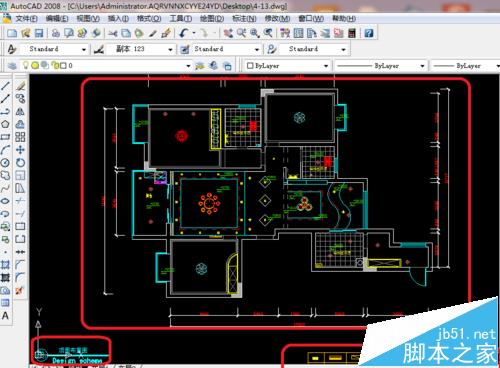Screen dimensions: 500x368
Task: Expand the layer list dropdown
Action: pyautogui.click(x=188, y=66)
